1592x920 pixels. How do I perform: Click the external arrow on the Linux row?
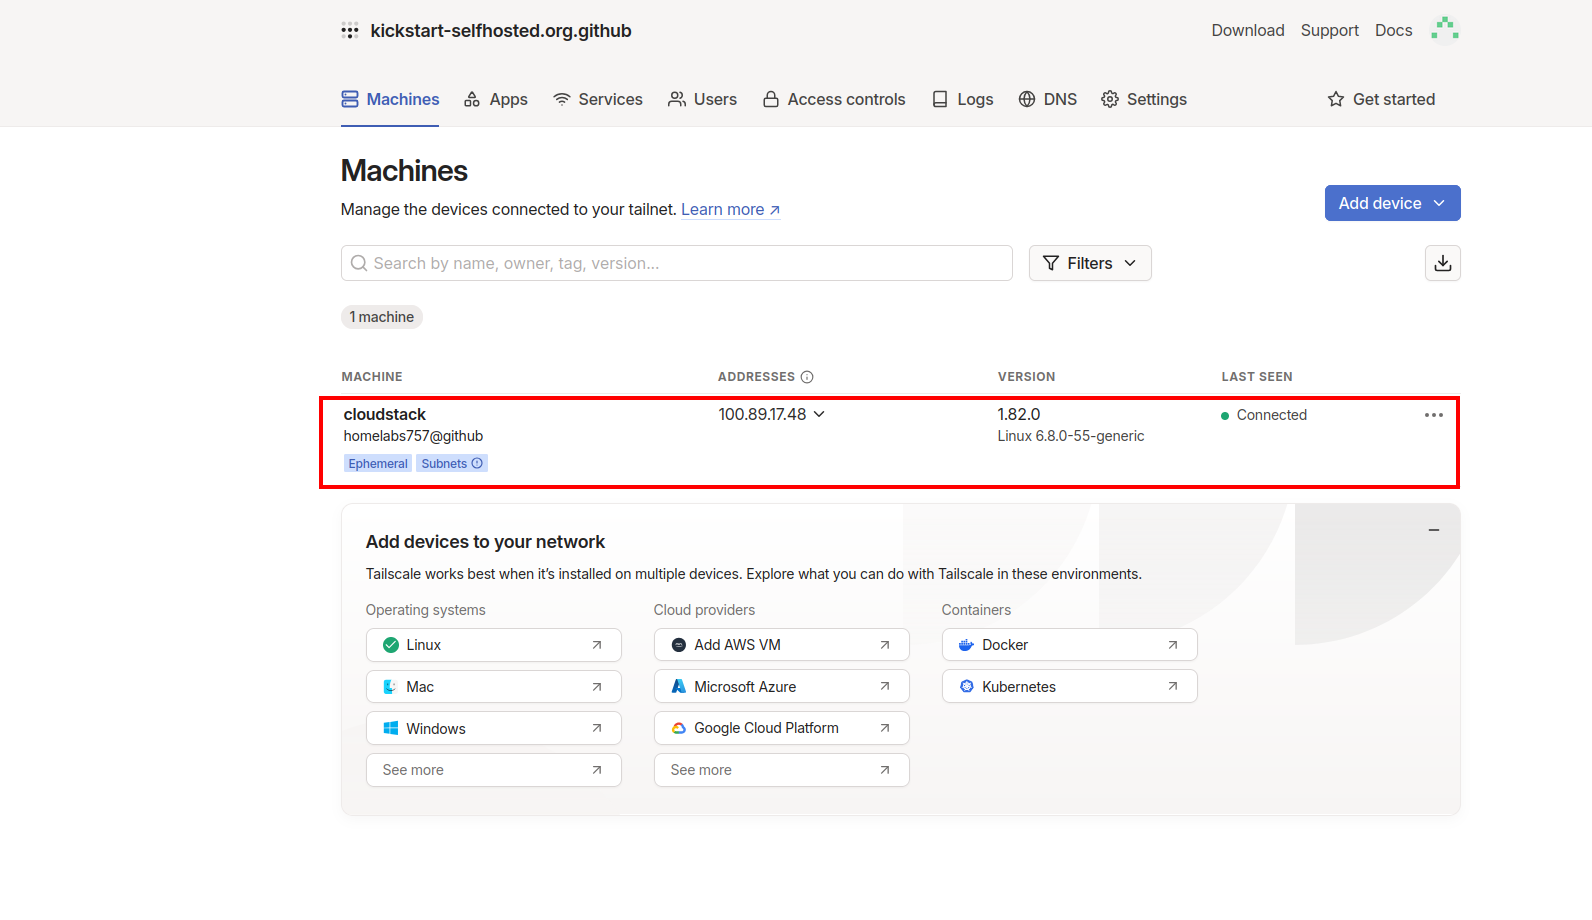tap(597, 645)
